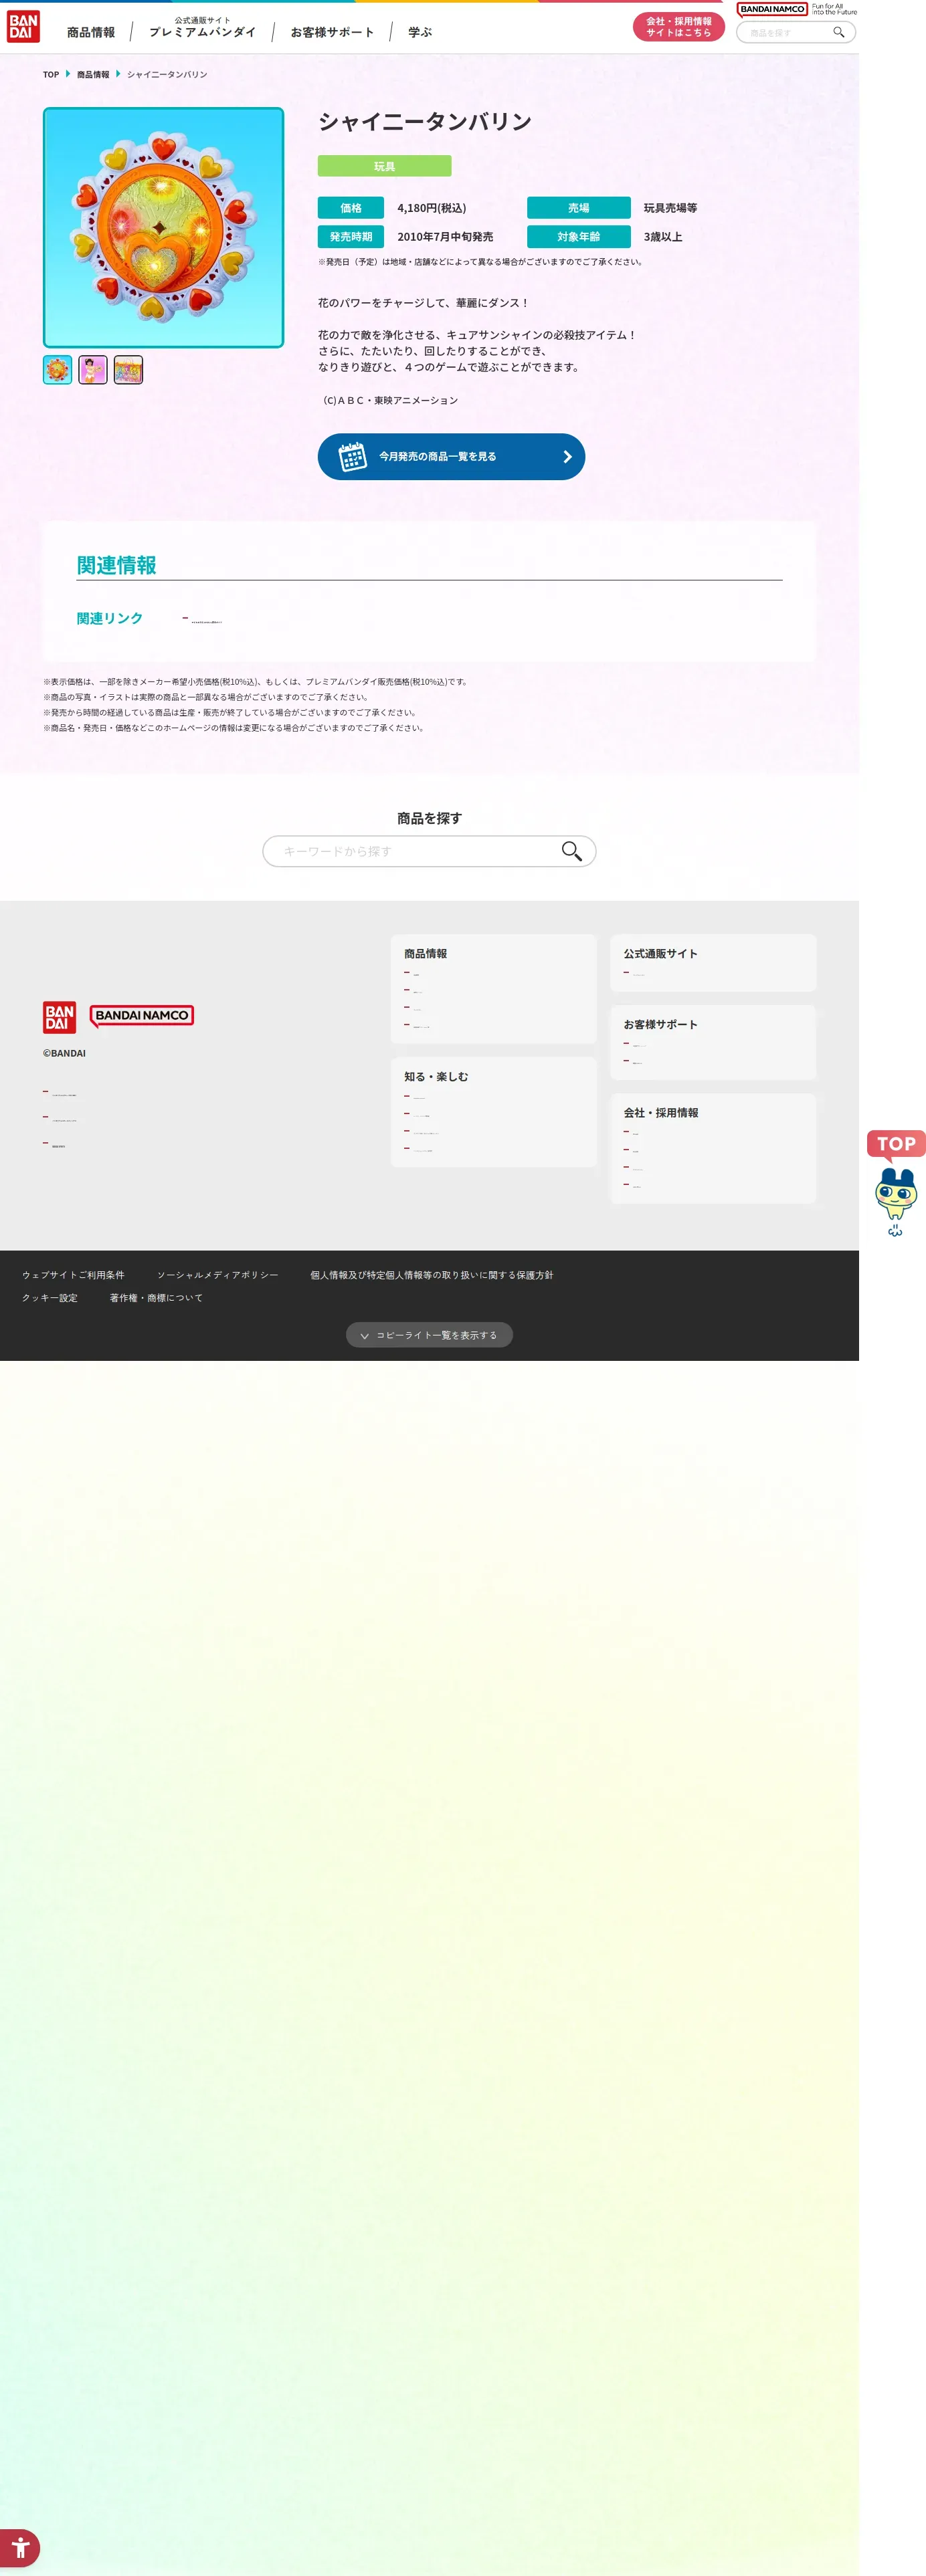Image resolution: width=926 pixels, height=2576 pixels.
Task: Open 商品情報 menu in top navigation
Action: click(x=91, y=33)
